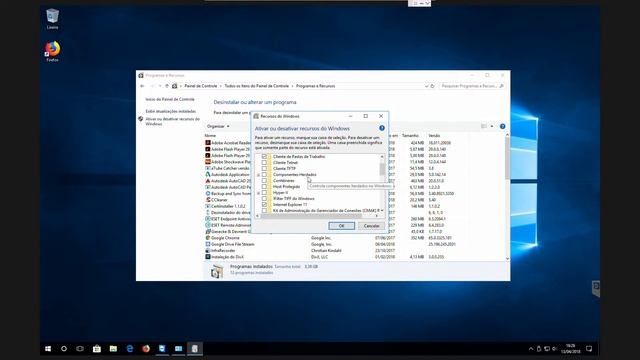
Task: Uncheck Cliente de Pastas de Trabalho checkbox
Action: 264,156
